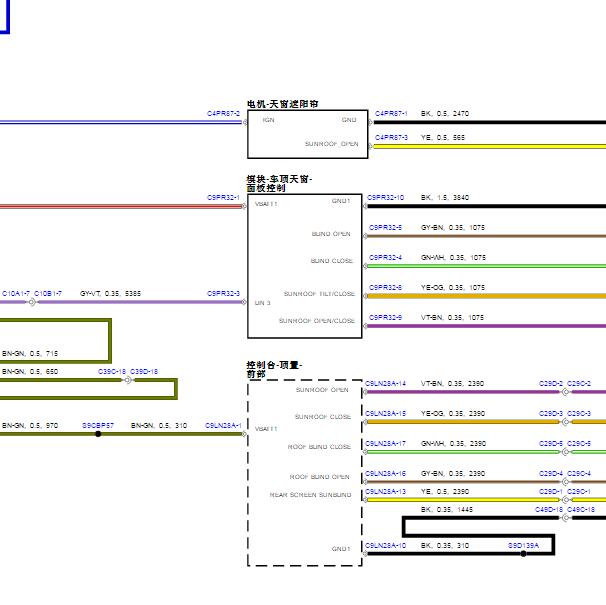
Task: Select connector label C9PR32-10
Action: click(385, 198)
